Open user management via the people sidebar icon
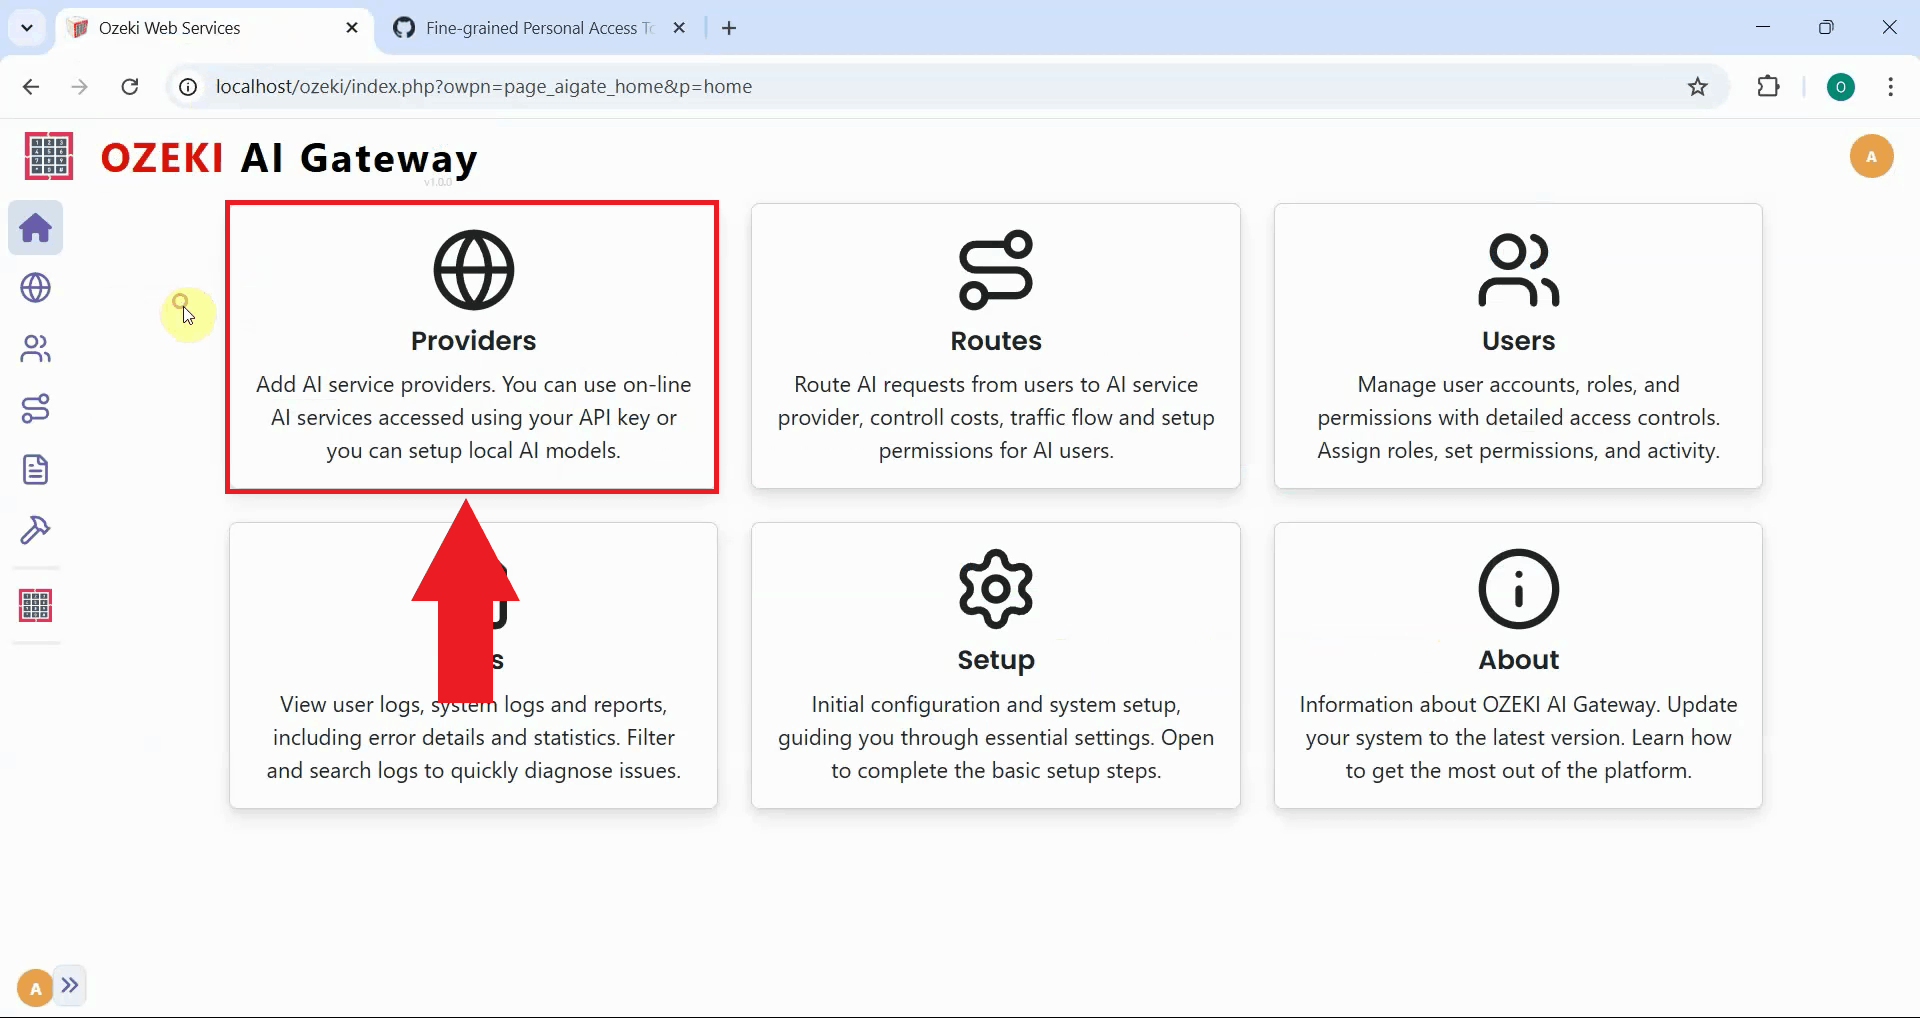This screenshot has height=1018, width=1920. coord(35,348)
